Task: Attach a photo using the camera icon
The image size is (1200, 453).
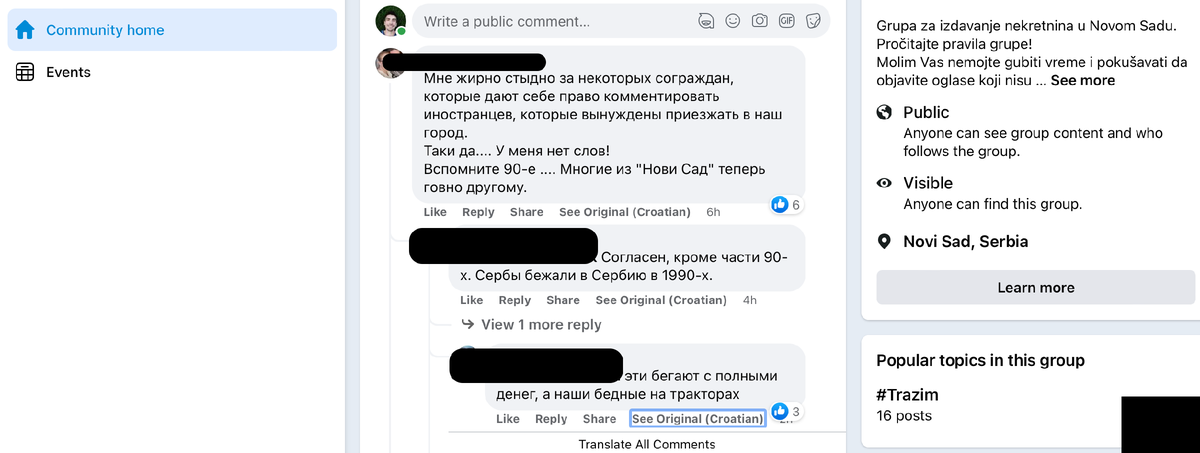Action: [x=760, y=20]
